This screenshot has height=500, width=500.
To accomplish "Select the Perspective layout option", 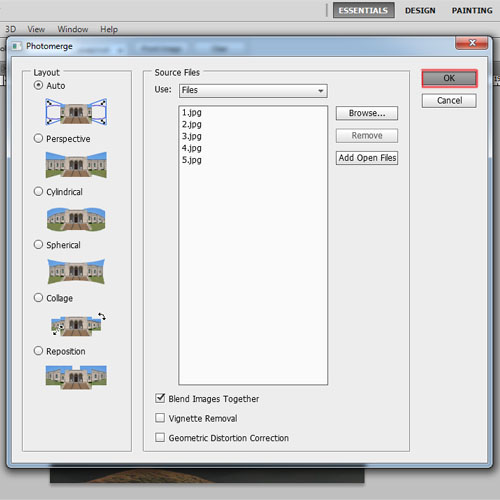I will coord(38,138).
